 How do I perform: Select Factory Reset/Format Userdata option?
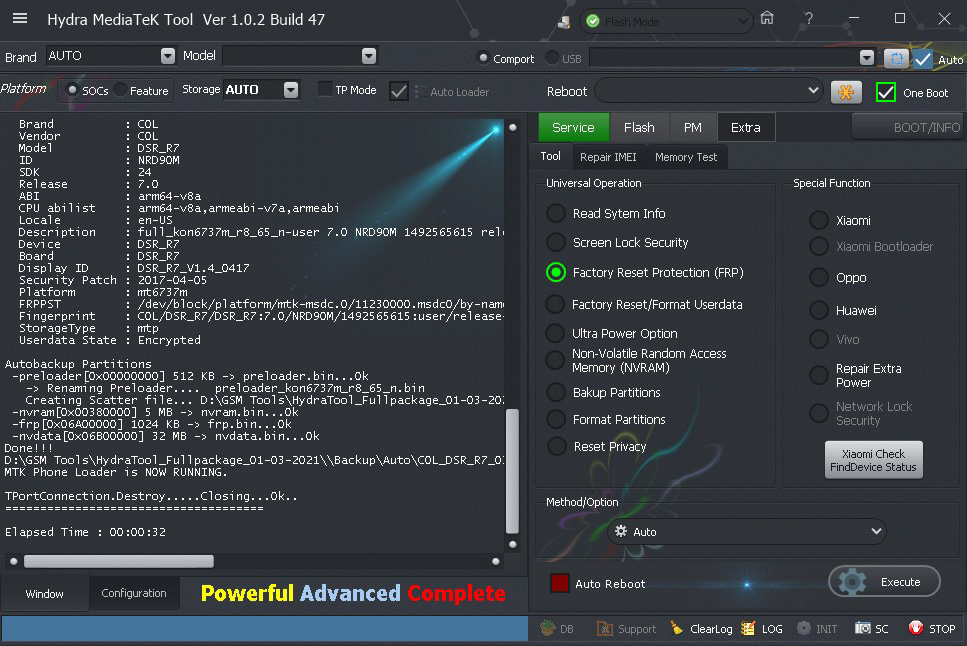pyautogui.click(x=555, y=304)
